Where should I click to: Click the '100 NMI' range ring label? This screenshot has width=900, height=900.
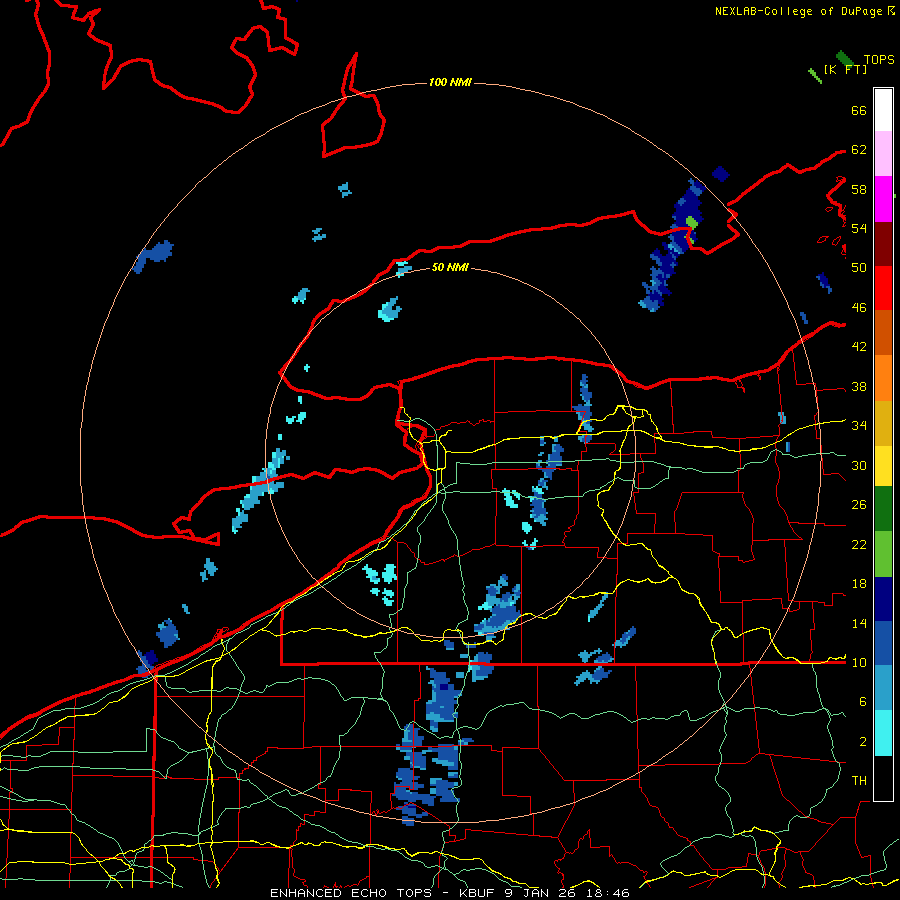(450, 83)
